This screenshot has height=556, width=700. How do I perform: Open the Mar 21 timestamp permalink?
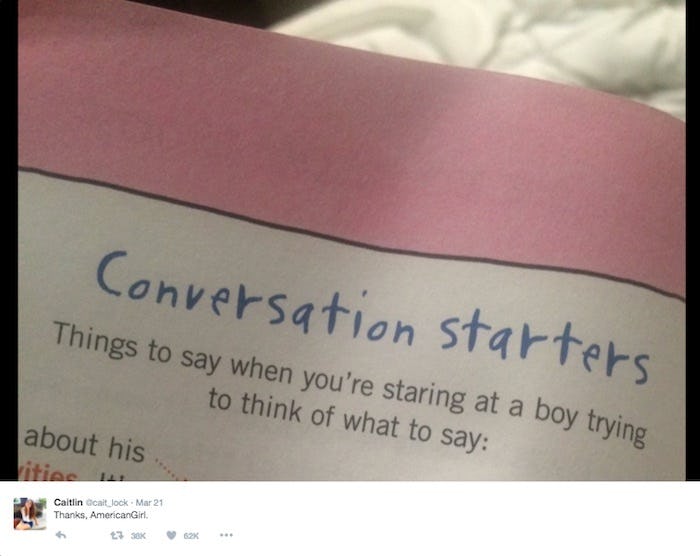click(150, 503)
